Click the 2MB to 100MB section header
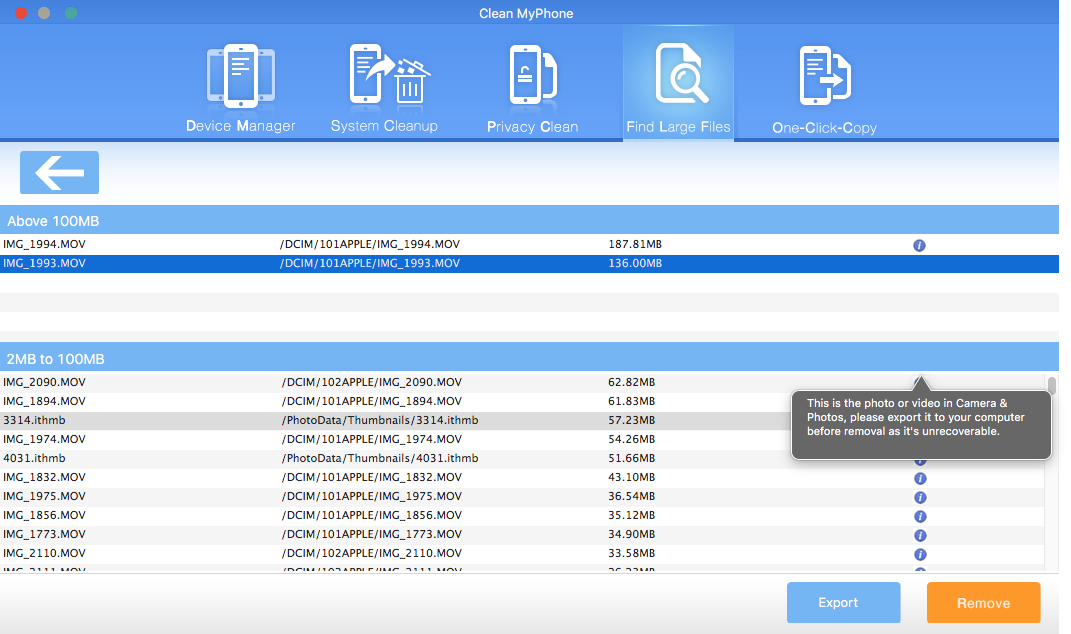Viewport: 1071px width, 634px height. pos(529,357)
